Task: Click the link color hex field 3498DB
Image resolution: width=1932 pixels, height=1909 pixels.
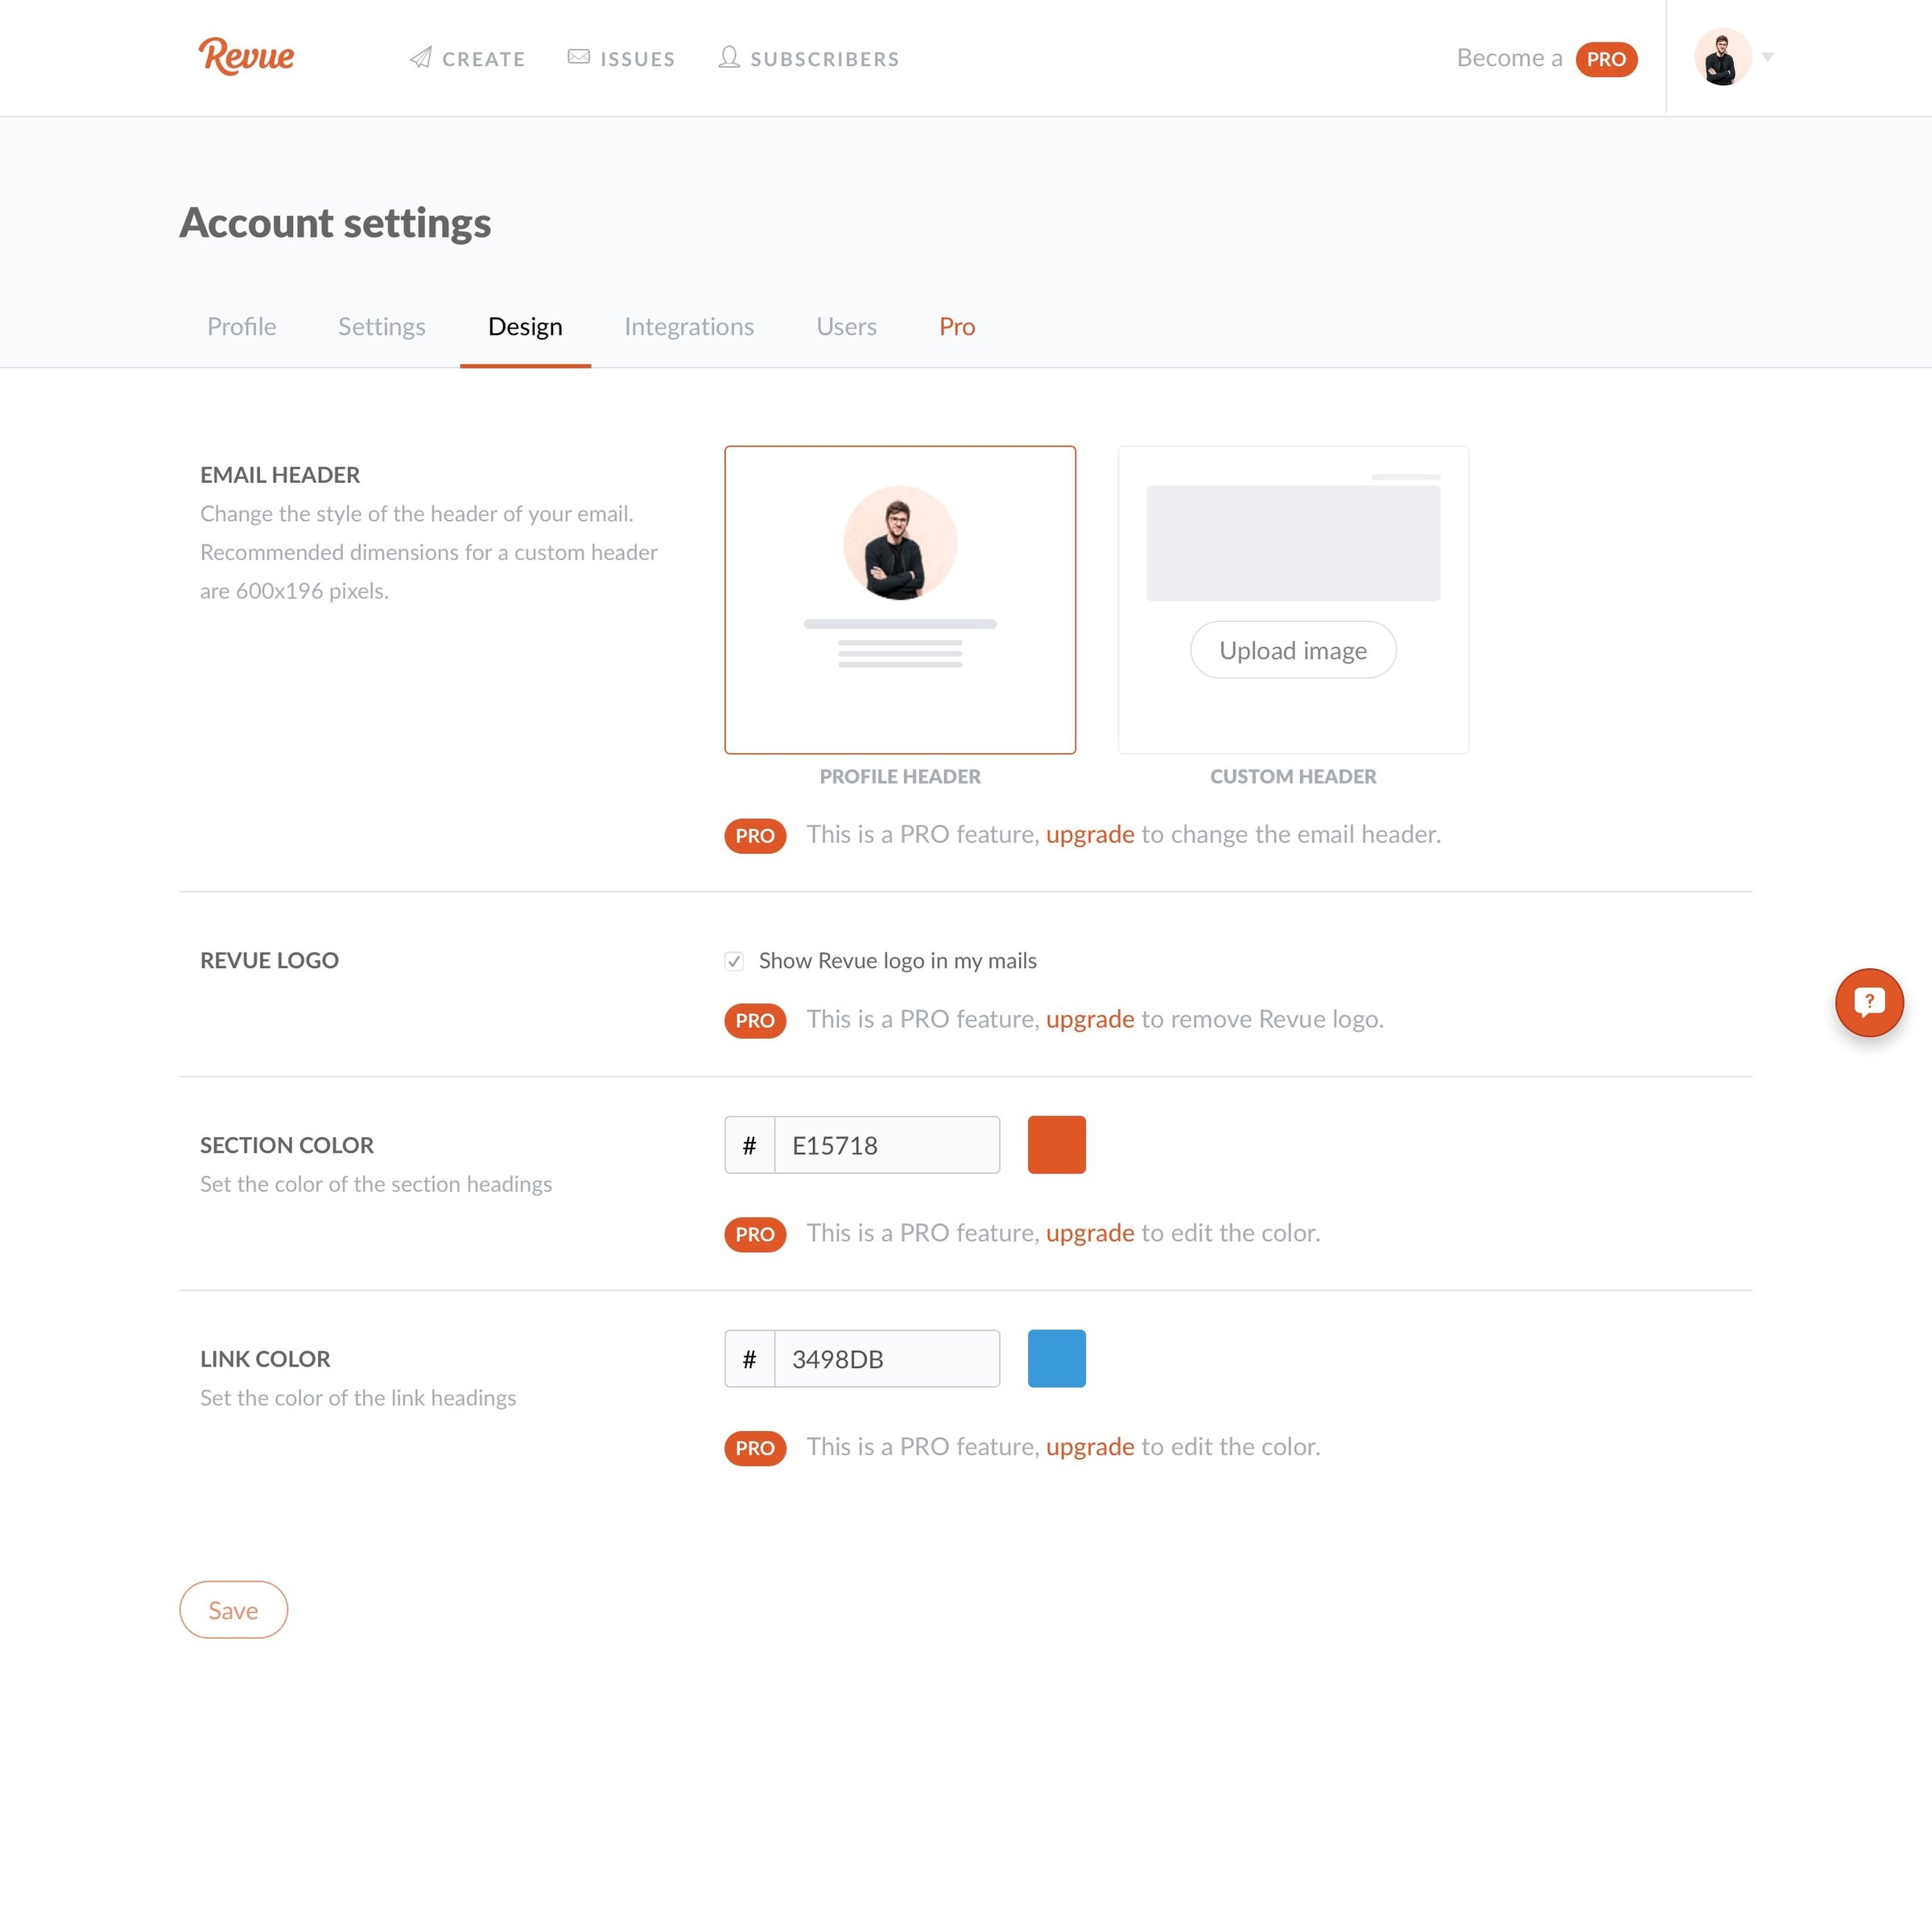Action: coord(887,1359)
